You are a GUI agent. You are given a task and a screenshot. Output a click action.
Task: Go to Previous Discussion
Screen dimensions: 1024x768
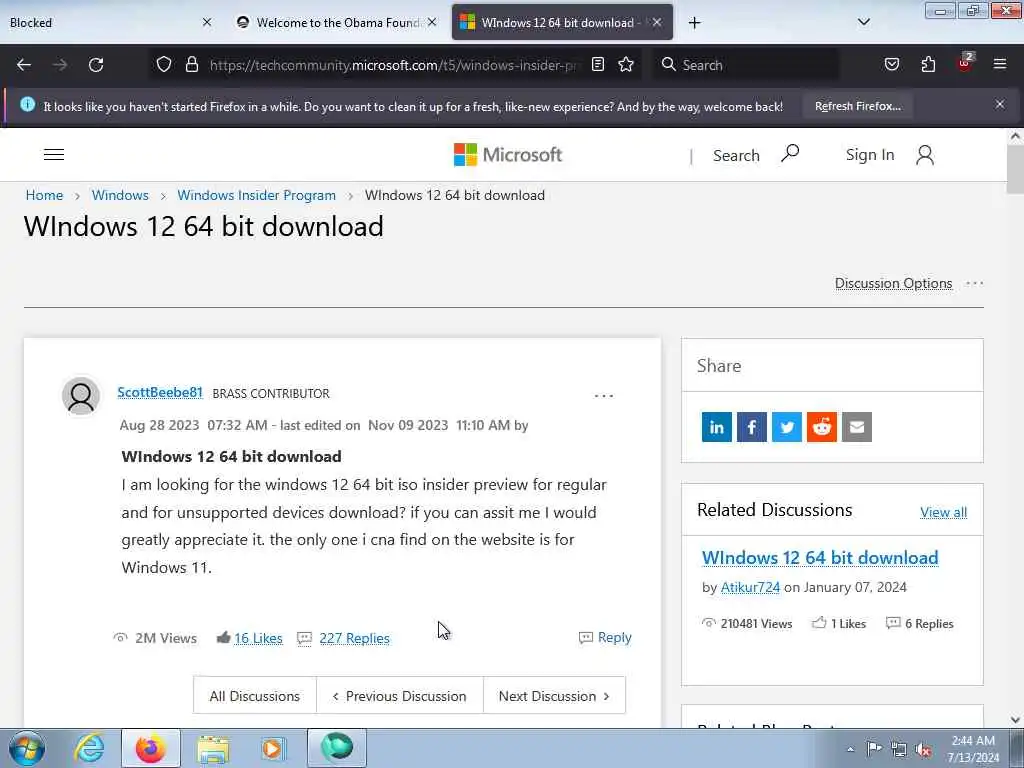pos(400,696)
